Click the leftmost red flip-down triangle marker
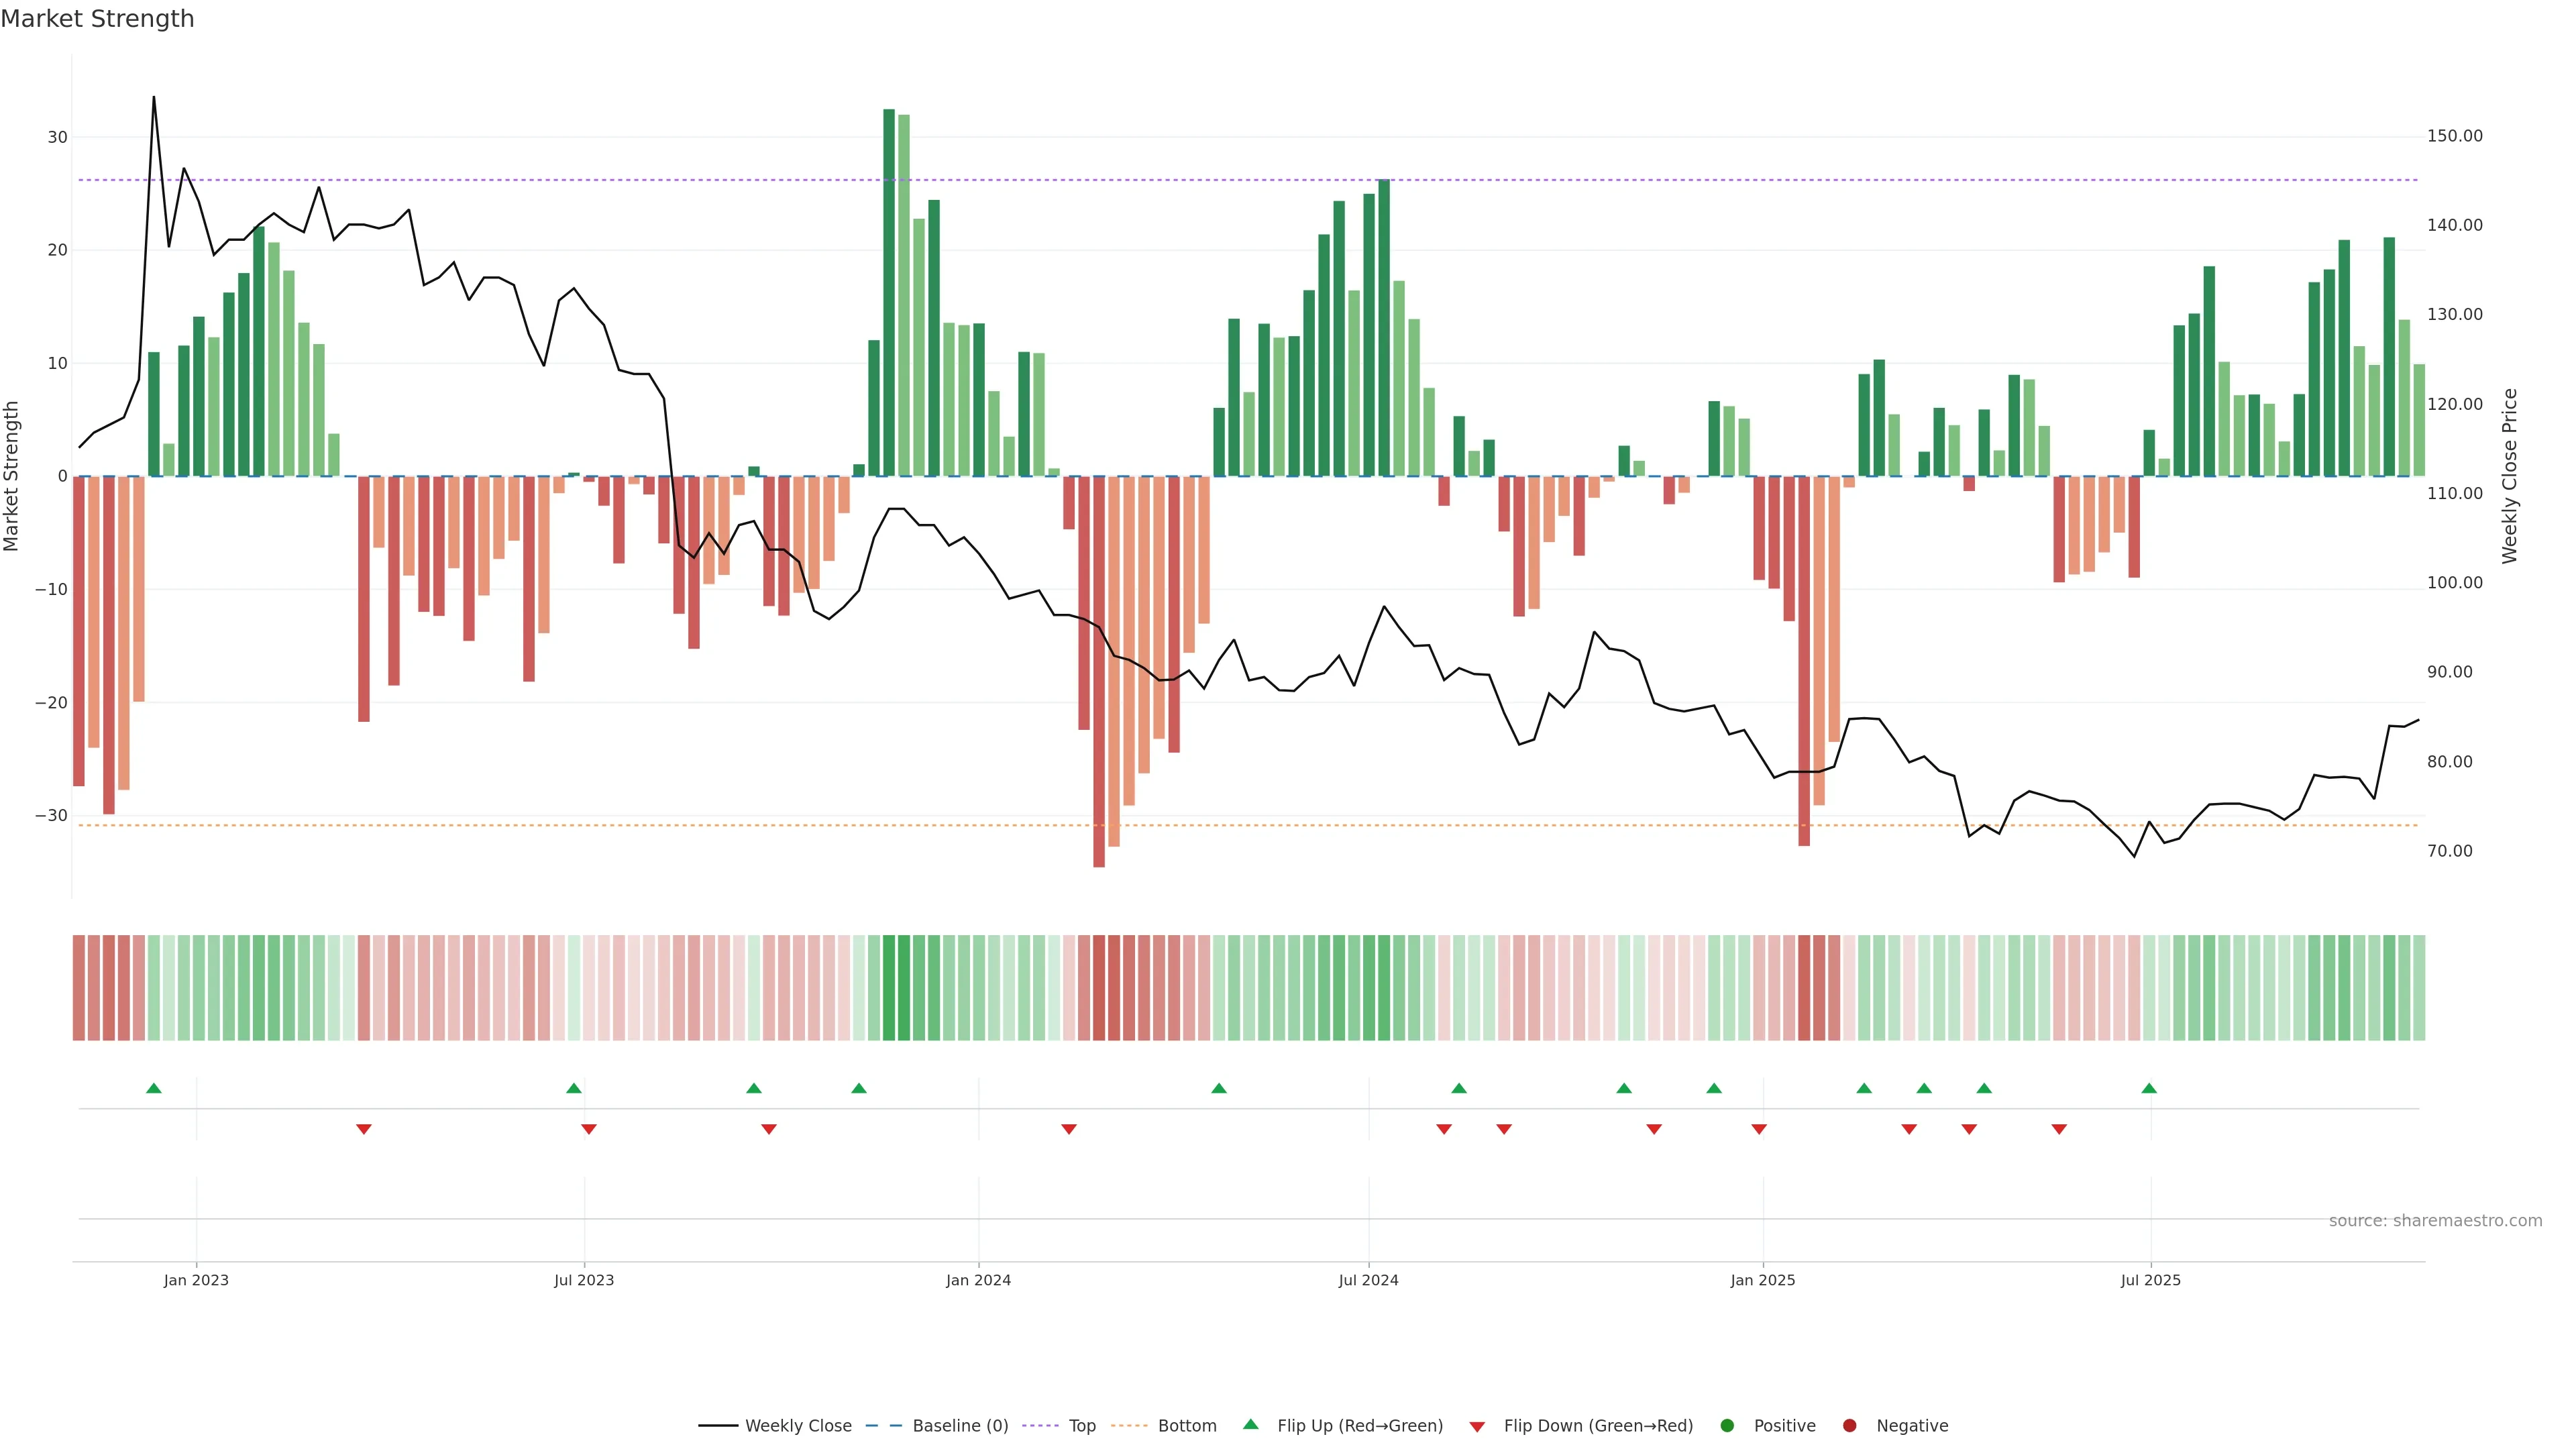The image size is (2576, 1449). (364, 1129)
